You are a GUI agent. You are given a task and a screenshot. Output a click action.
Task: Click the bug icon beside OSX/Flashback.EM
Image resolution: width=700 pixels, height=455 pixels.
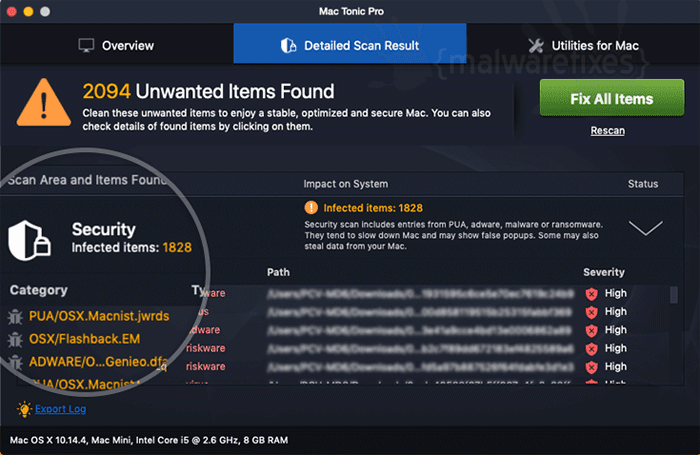tap(15, 339)
